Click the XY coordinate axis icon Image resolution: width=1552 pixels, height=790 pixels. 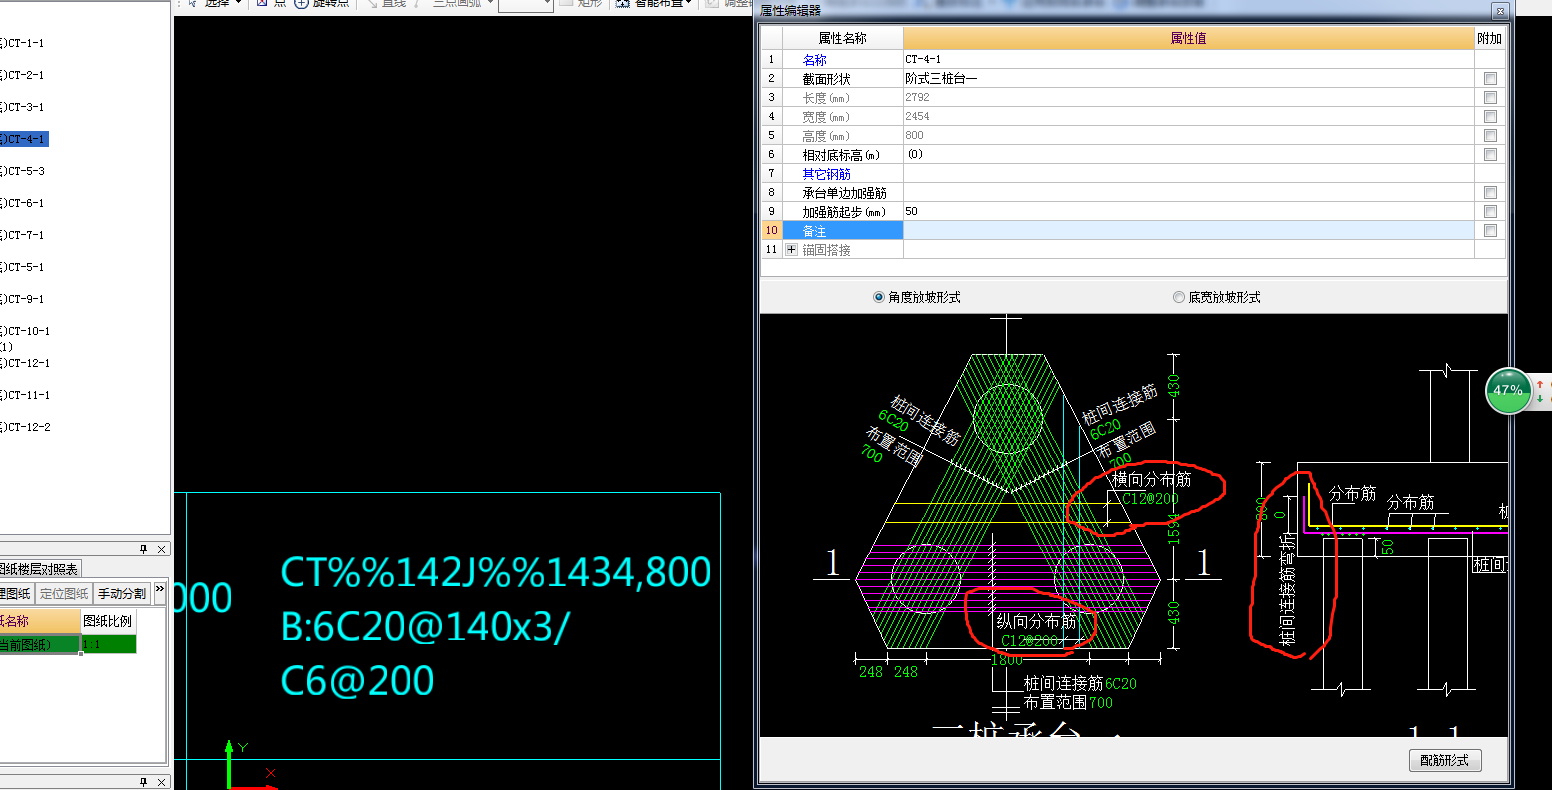click(x=250, y=766)
